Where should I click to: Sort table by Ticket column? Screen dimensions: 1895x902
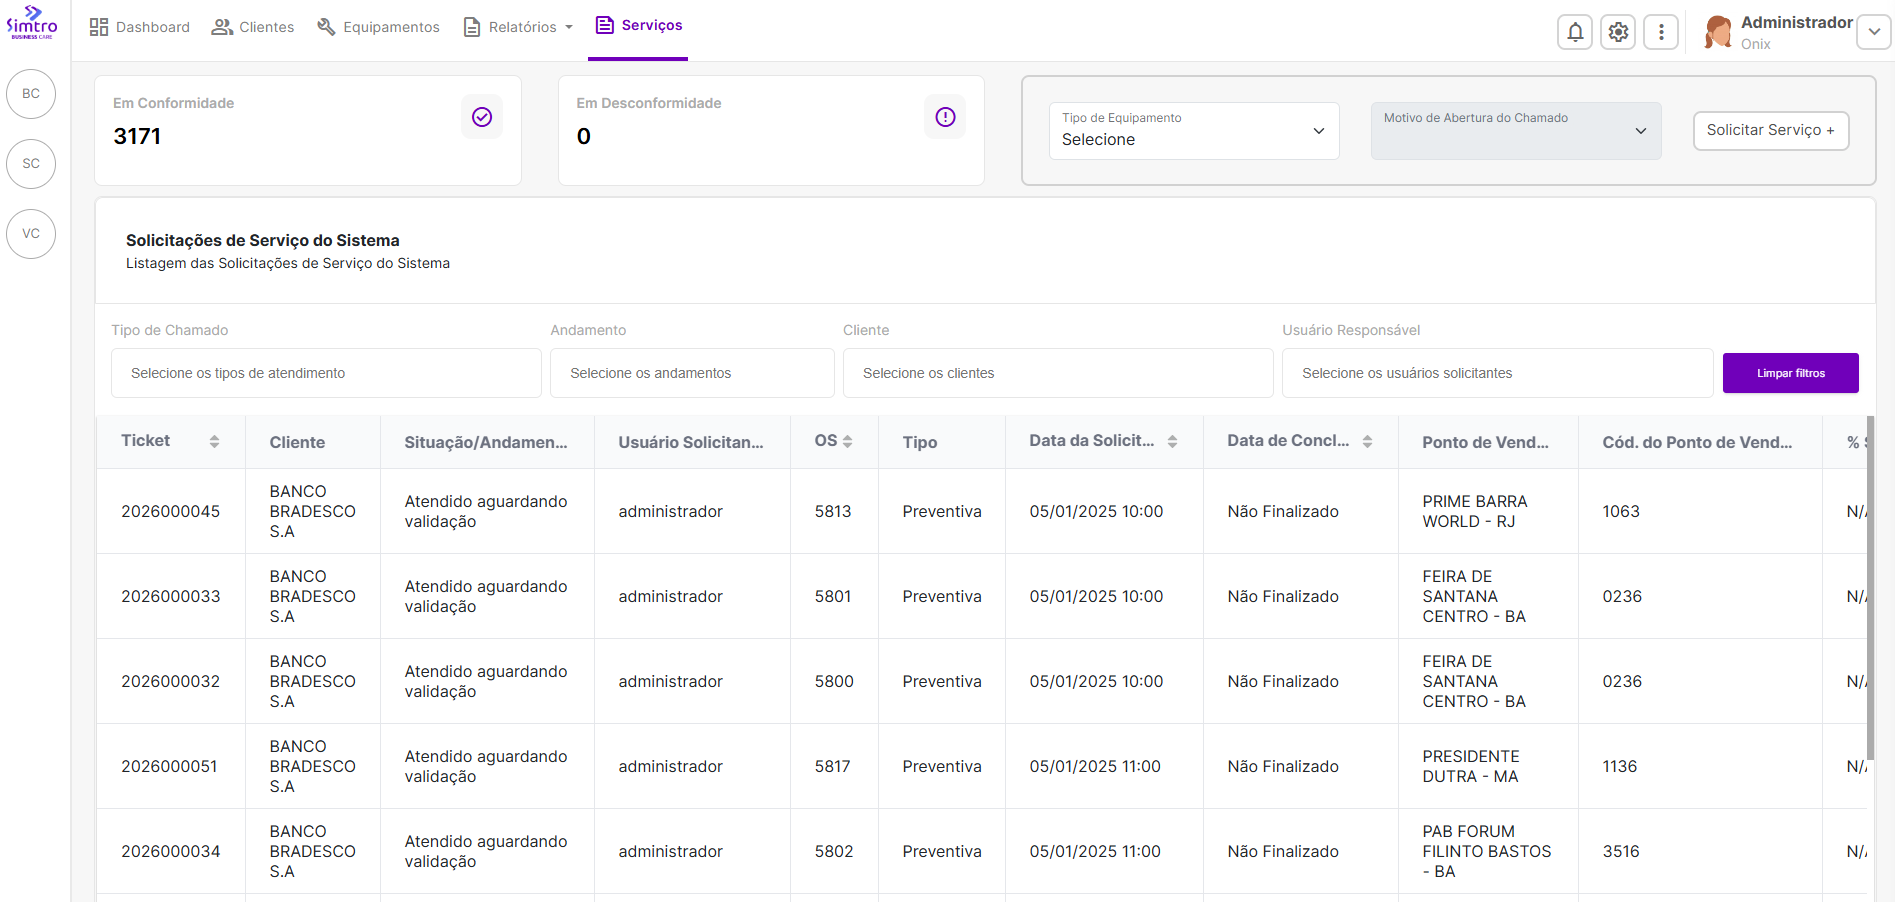[x=214, y=441]
